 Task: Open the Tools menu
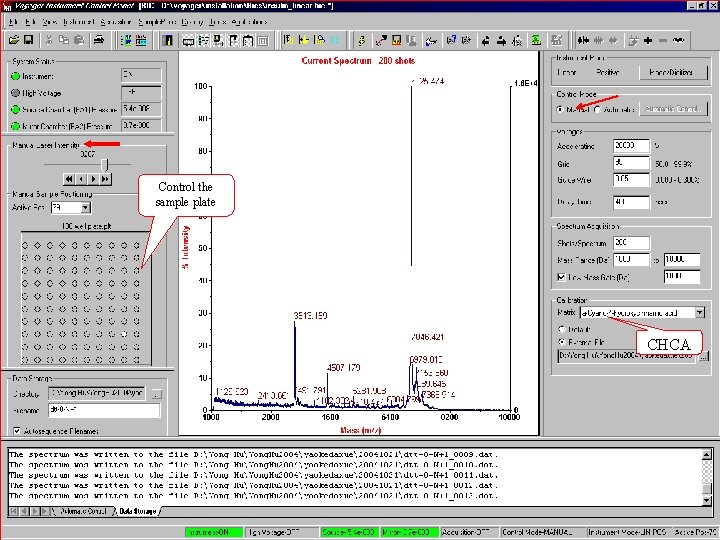point(218,22)
